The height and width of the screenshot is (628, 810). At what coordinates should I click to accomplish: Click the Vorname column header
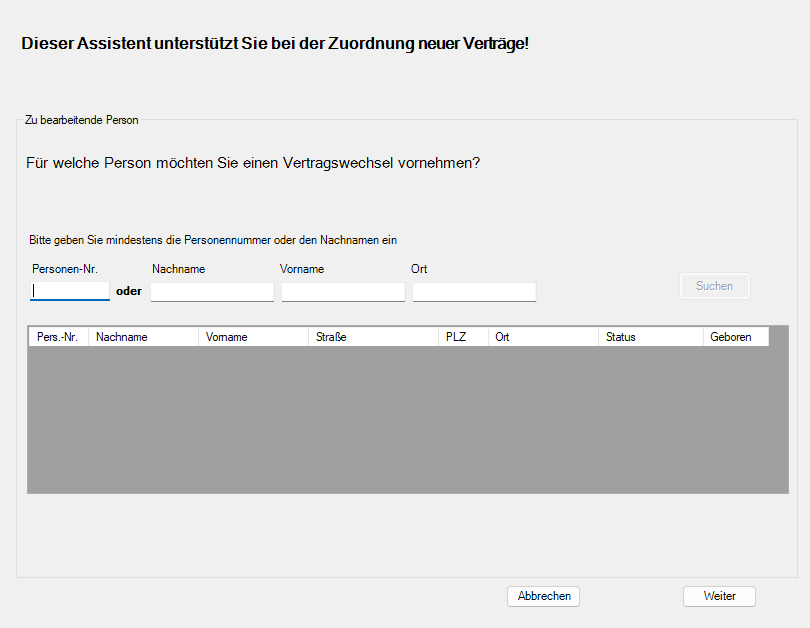click(x=226, y=337)
